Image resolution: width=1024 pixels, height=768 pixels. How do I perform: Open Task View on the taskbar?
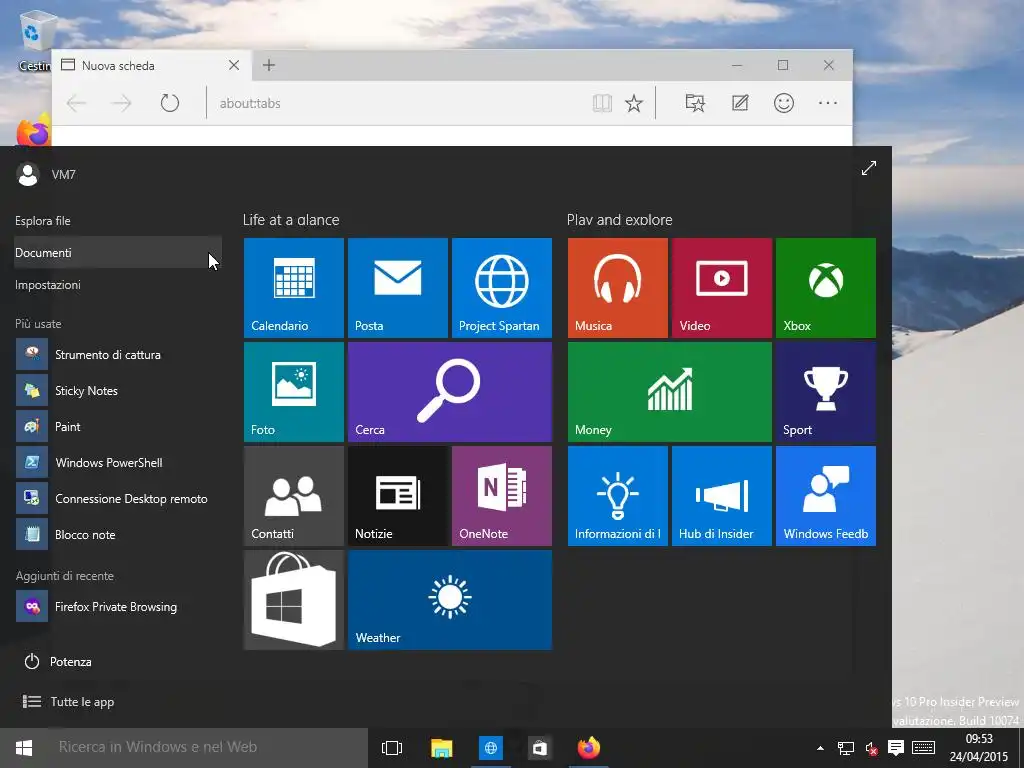tap(392, 748)
